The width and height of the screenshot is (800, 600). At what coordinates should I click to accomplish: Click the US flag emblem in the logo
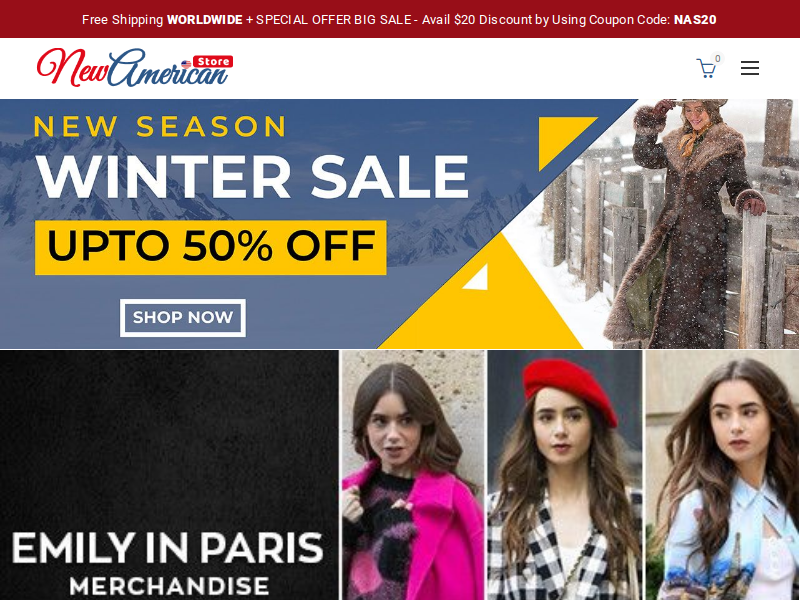(186, 64)
